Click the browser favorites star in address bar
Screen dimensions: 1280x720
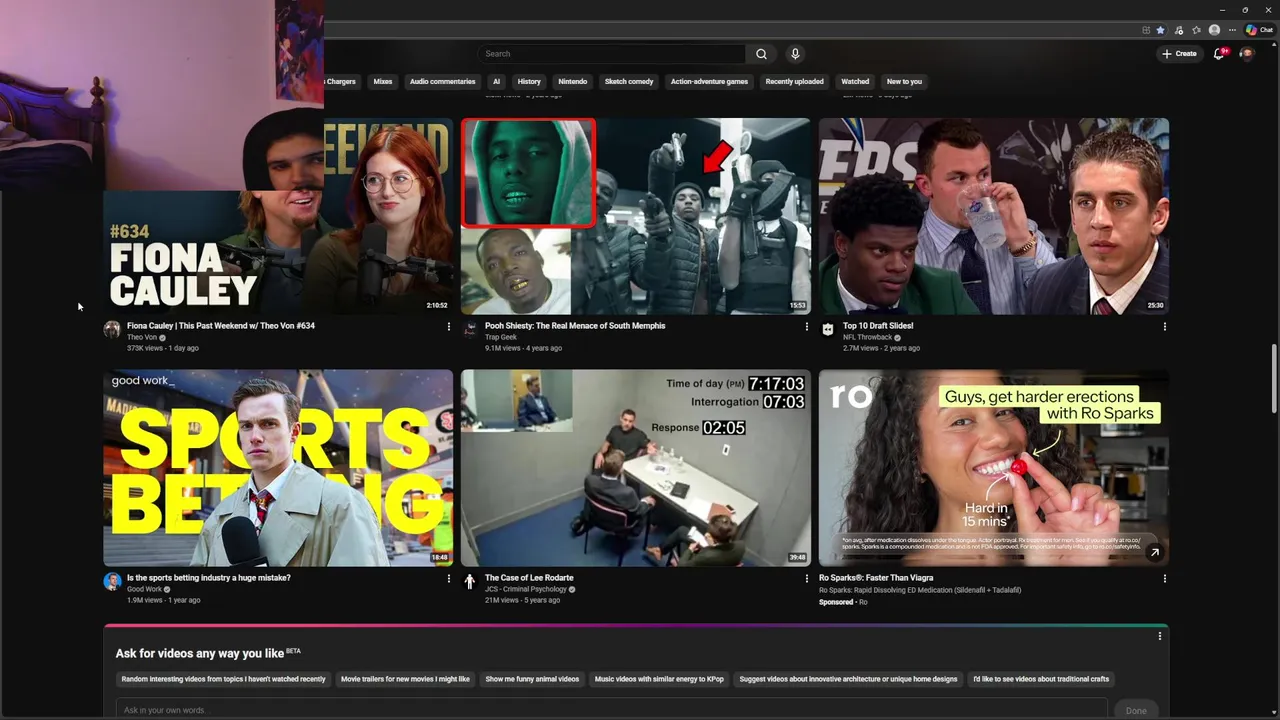coord(1160,30)
